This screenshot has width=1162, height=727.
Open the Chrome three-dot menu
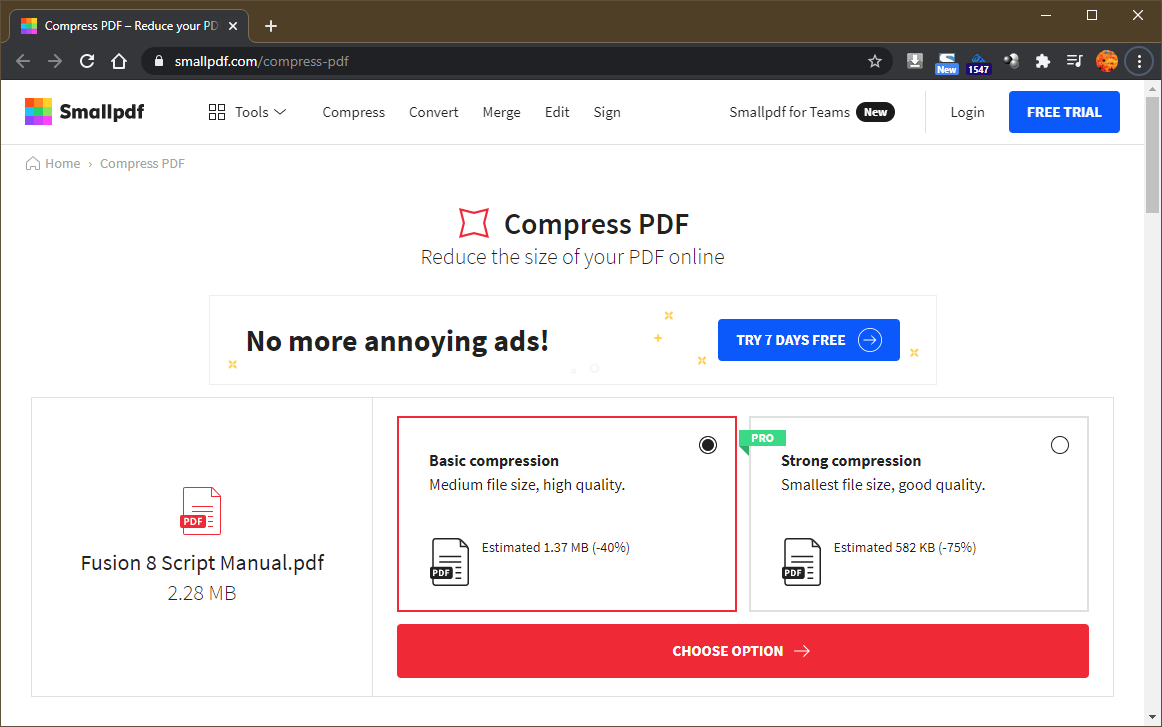coord(1139,62)
